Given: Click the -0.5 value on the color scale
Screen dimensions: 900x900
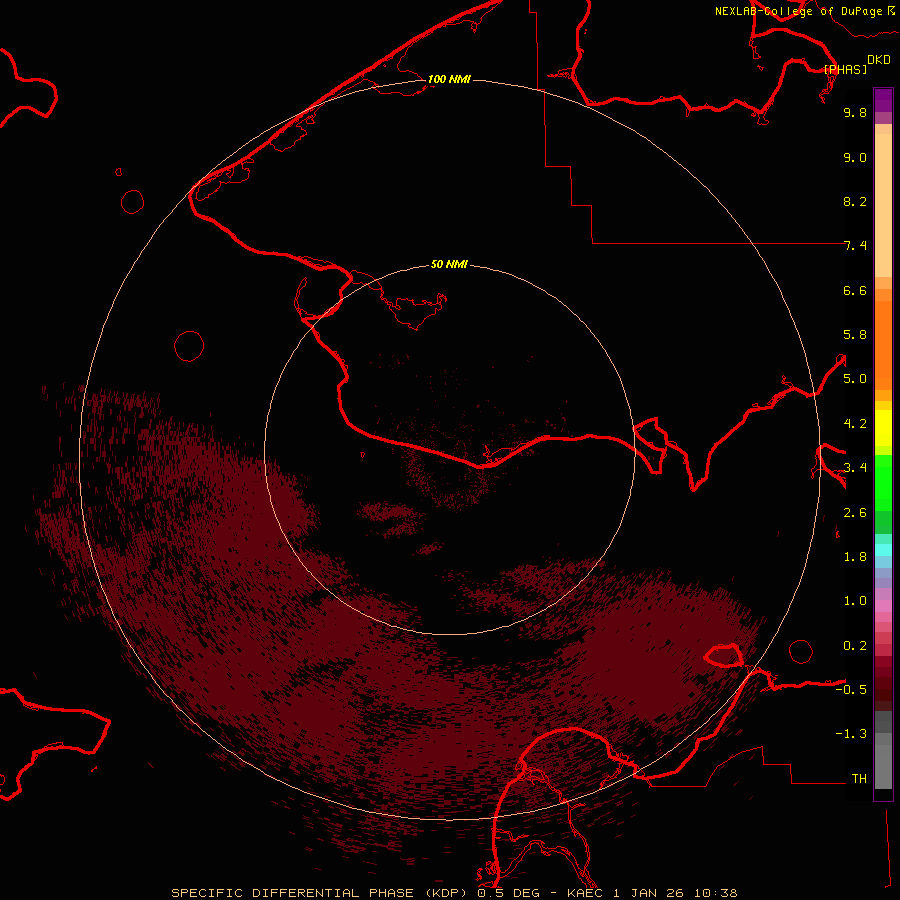Looking at the screenshot, I should click(x=851, y=690).
